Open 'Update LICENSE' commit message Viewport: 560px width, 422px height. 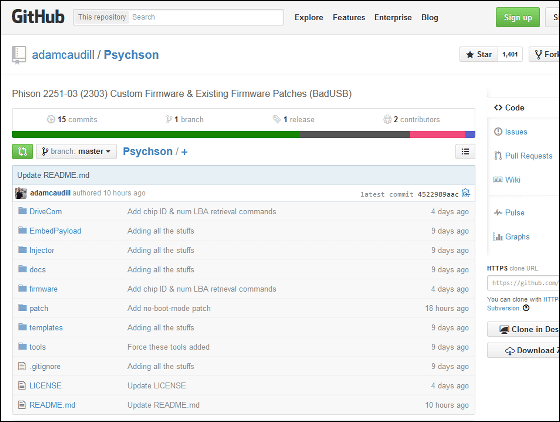[x=156, y=386]
